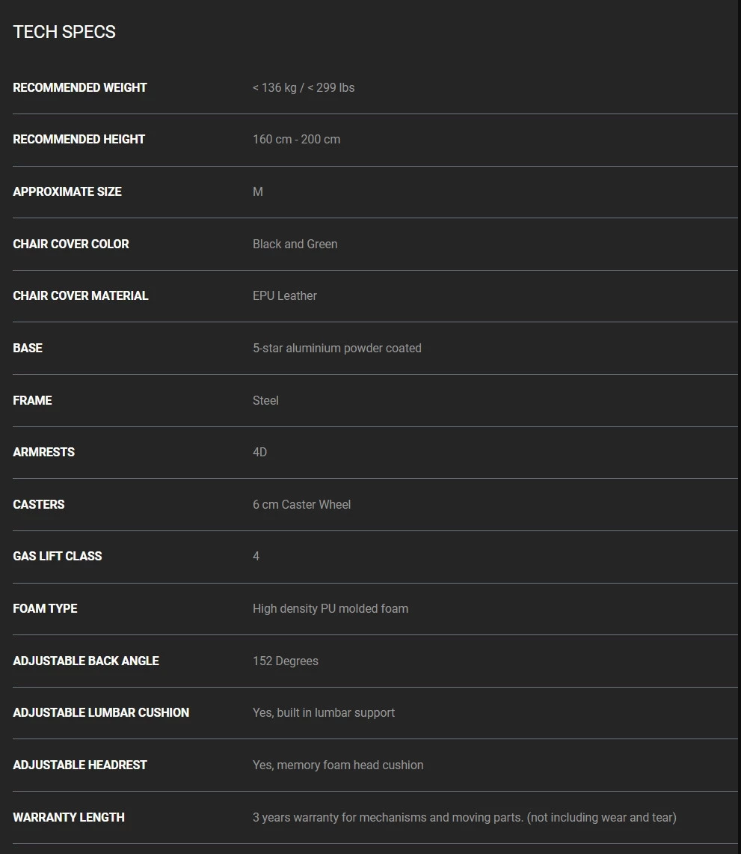Viewport: 741px width, 854px height.
Task: Select the Chair Cover Color label
Action: (x=71, y=244)
